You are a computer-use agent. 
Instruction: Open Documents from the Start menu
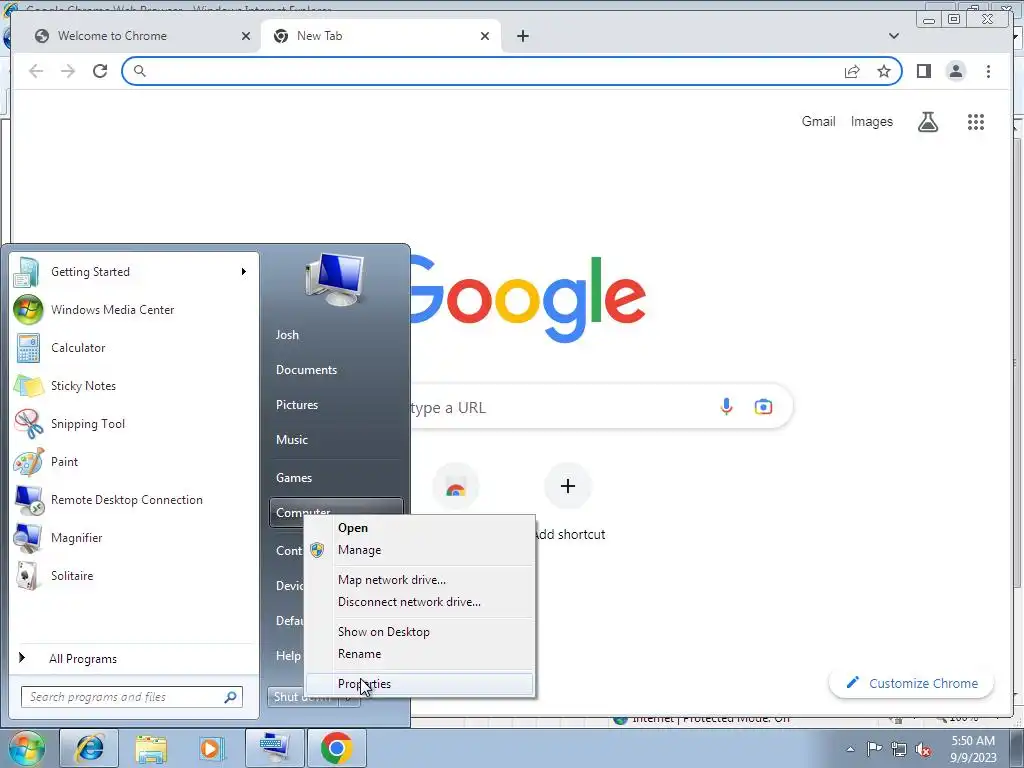tap(336, 370)
